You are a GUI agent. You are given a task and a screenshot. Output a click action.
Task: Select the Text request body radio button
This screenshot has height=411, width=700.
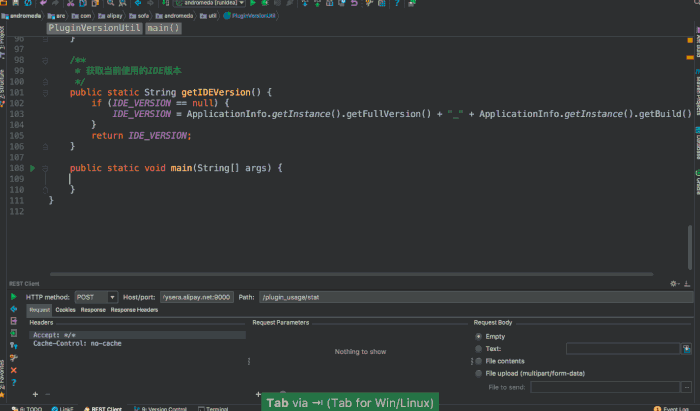tap(478, 348)
